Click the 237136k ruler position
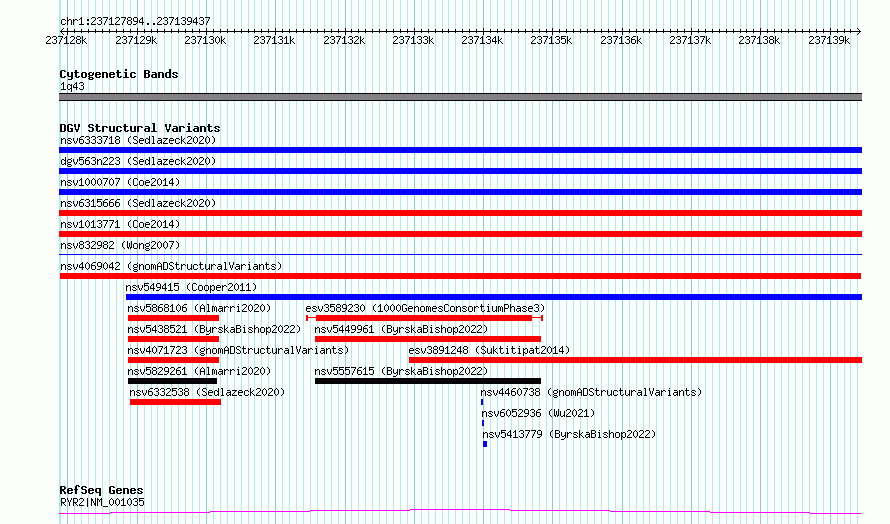890x524 pixels. (x=622, y=40)
